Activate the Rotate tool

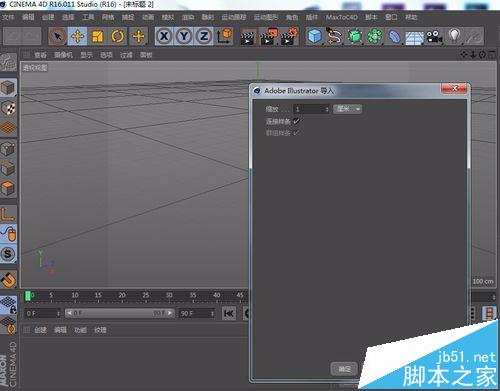pyautogui.click(x=117, y=36)
